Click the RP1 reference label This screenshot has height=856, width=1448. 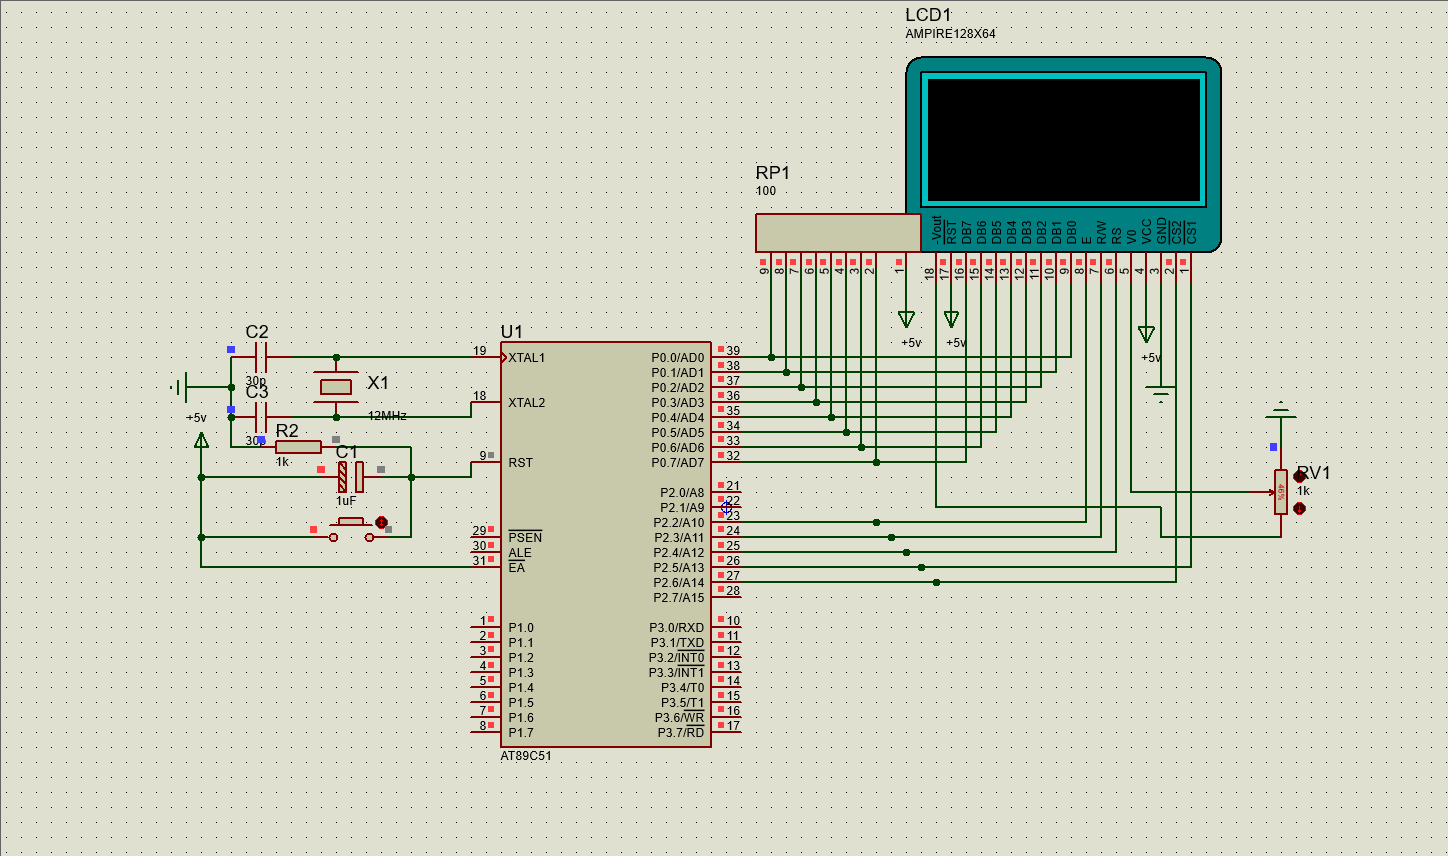tap(772, 173)
